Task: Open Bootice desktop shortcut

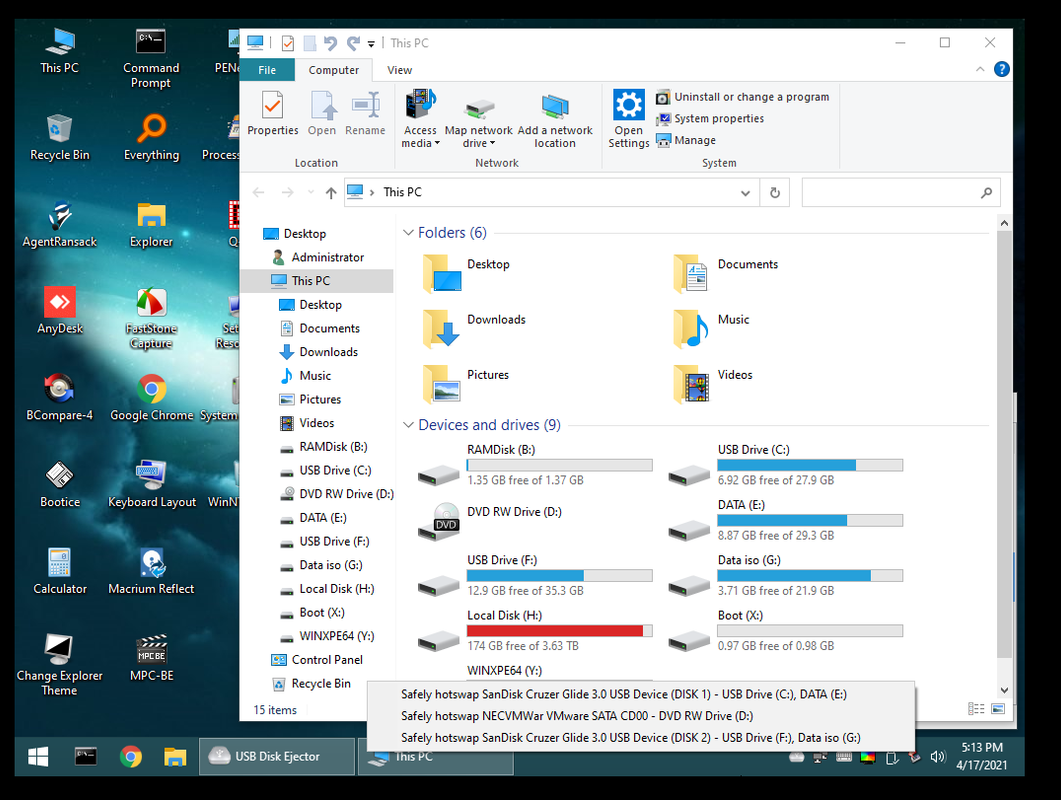Action: (60, 485)
